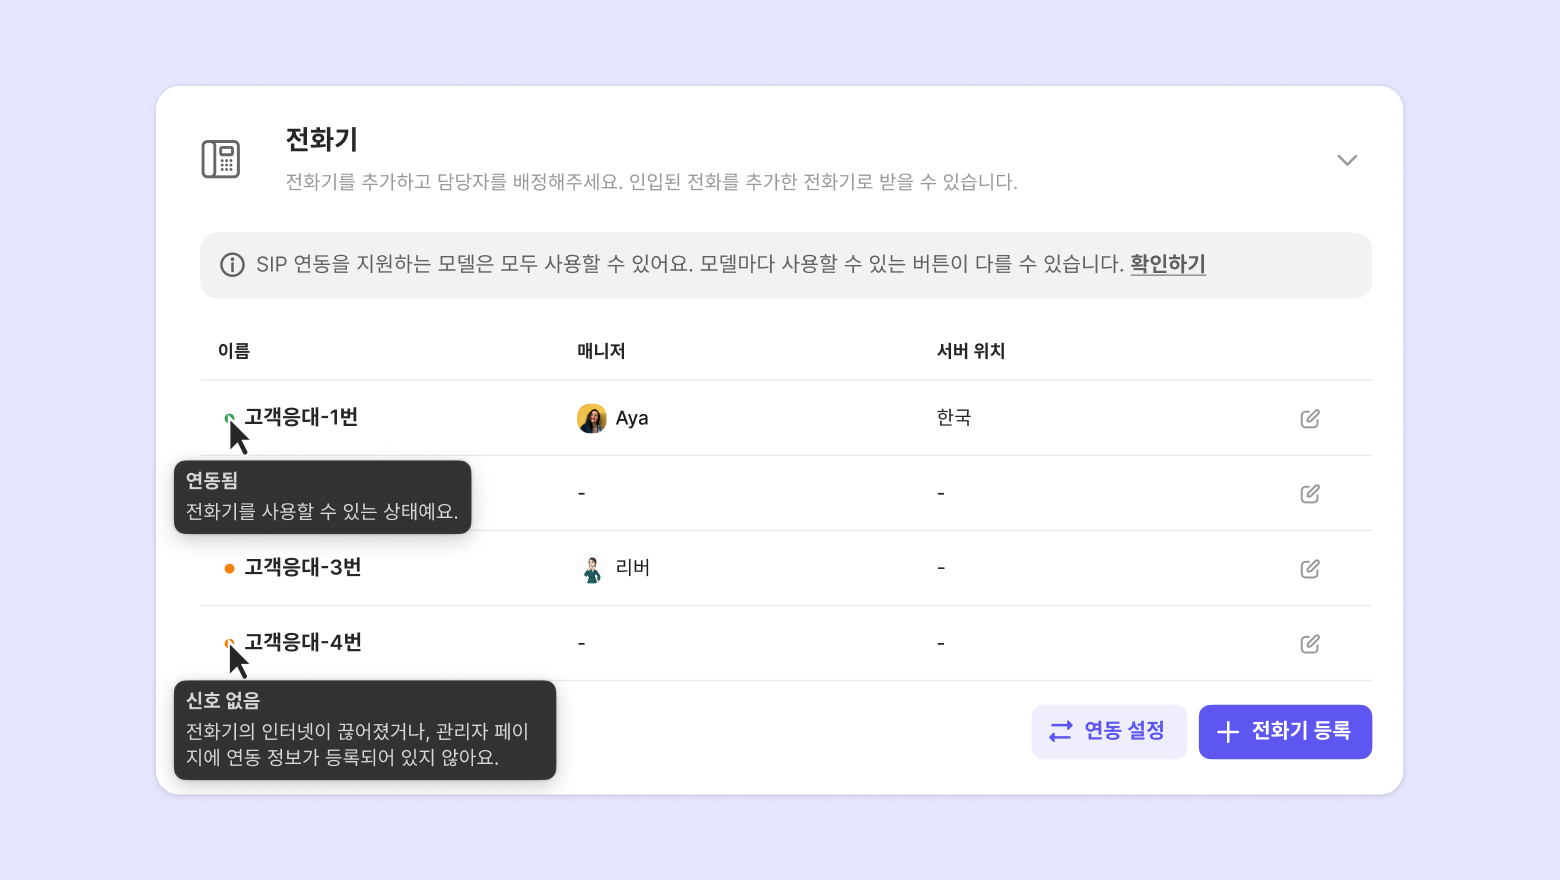Edit the 고객응대-3번 phone row
This screenshot has width=1560, height=880.
click(x=1310, y=568)
